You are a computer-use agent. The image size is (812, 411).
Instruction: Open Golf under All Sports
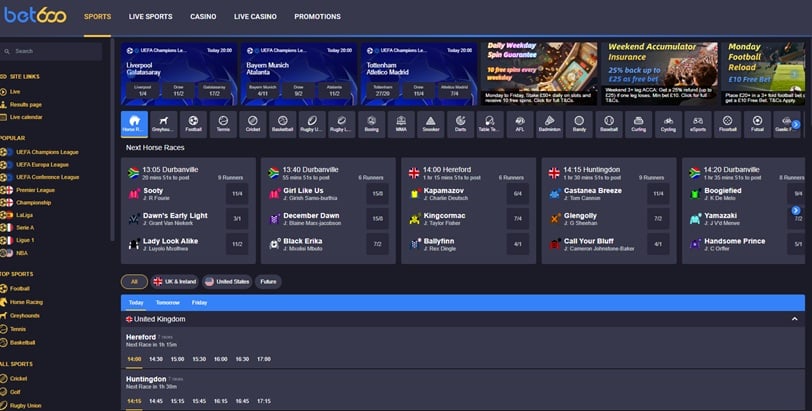(15, 392)
